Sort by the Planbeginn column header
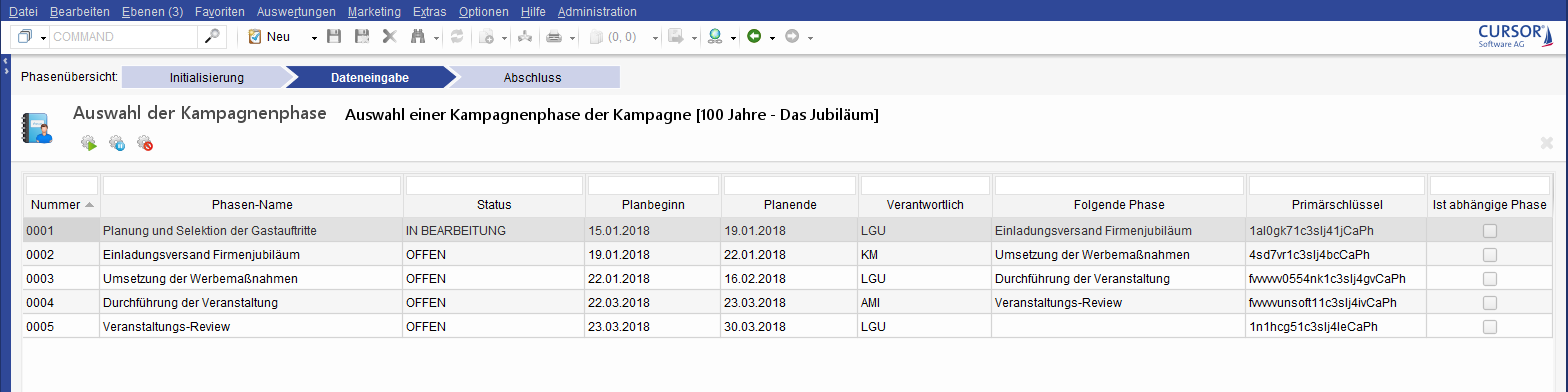Viewport: 1568px width, 392px height. click(653, 205)
